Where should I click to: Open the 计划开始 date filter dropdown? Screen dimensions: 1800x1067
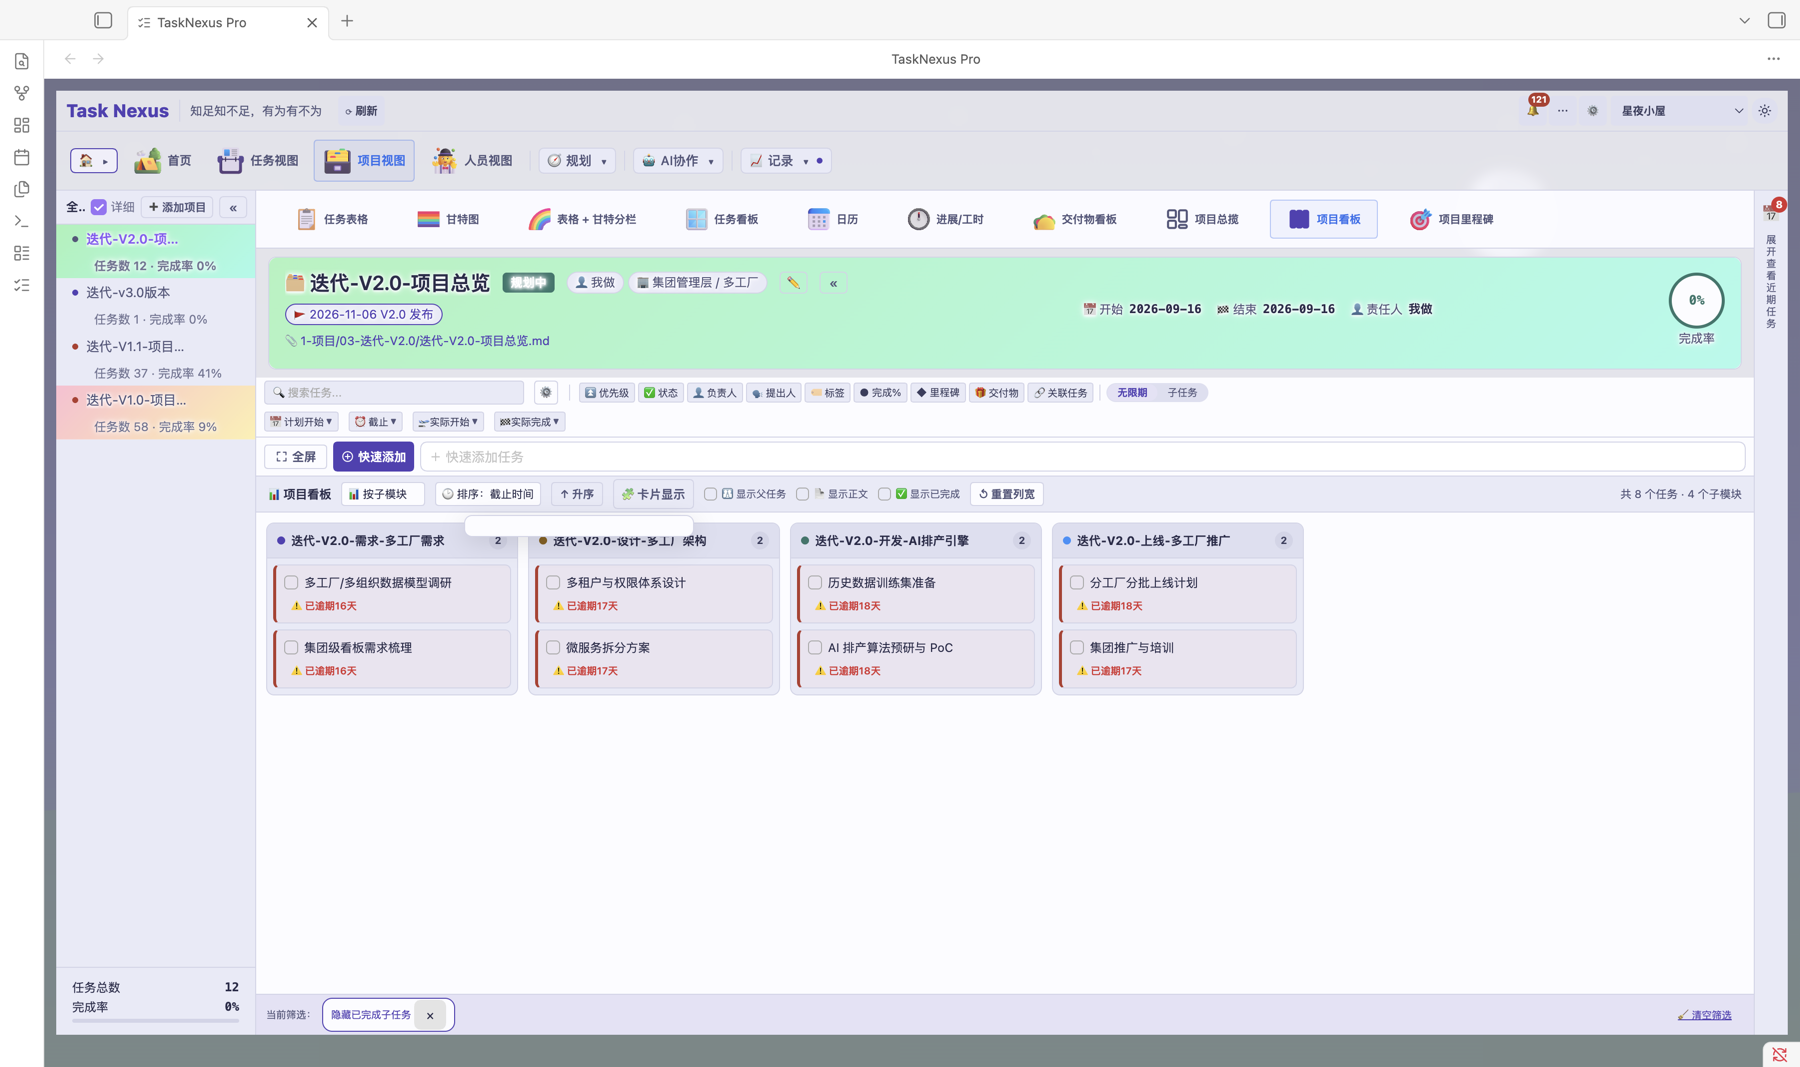pyautogui.click(x=301, y=422)
